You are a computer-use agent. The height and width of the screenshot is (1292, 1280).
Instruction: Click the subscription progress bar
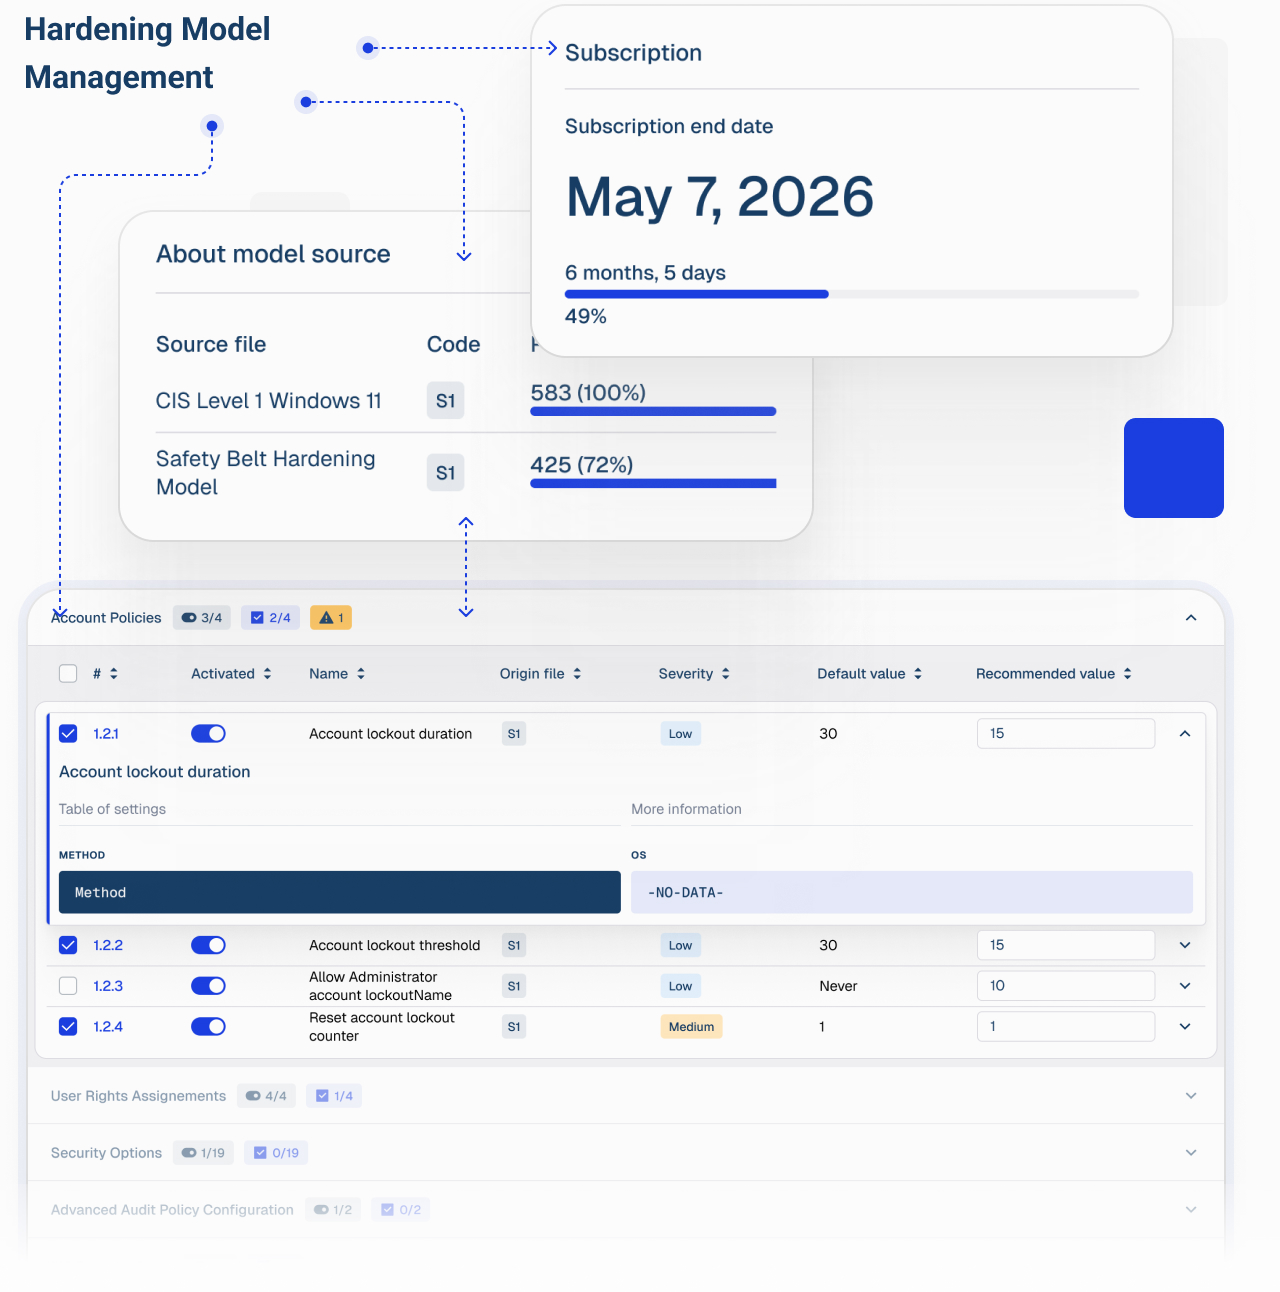click(851, 294)
